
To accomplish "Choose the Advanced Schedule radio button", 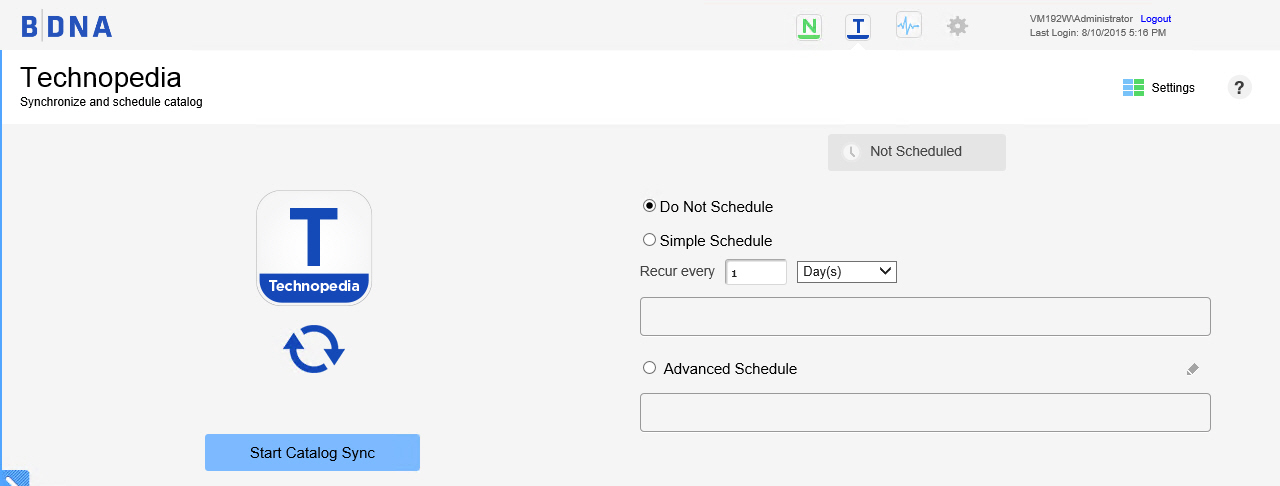I will pos(650,368).
